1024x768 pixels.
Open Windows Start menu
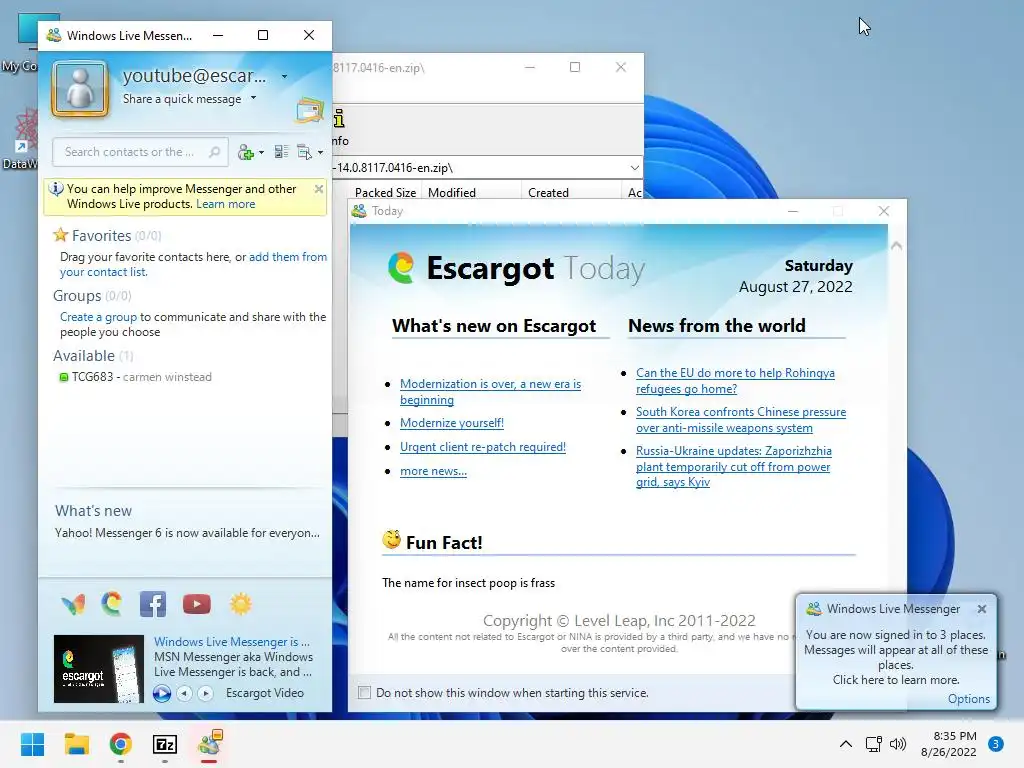coord(32,744)
